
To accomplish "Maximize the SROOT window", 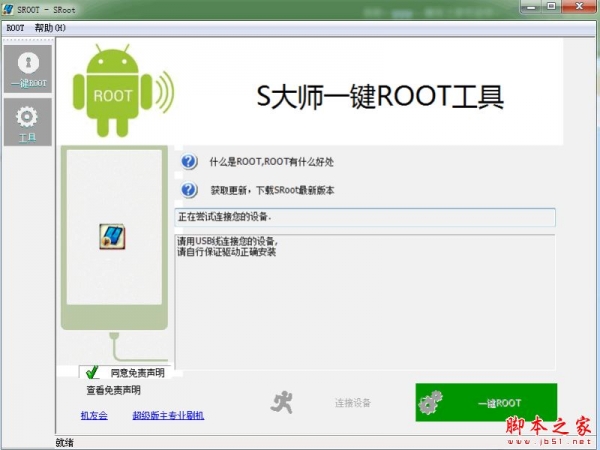I will click(x=551, y=7).
